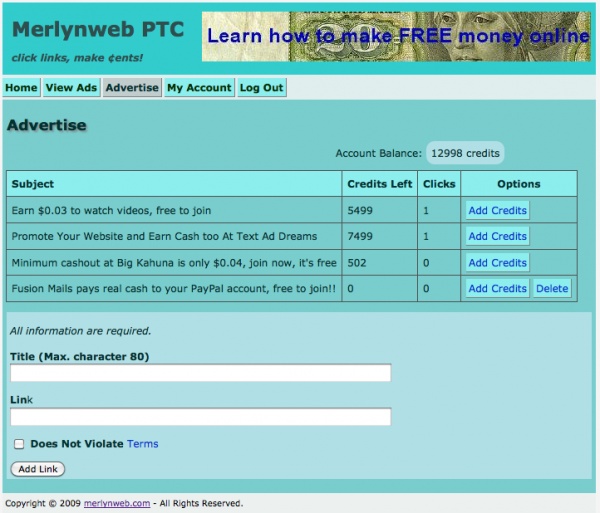Go to the View Ads tab
The image size is (600, 513).
(71, 88)
